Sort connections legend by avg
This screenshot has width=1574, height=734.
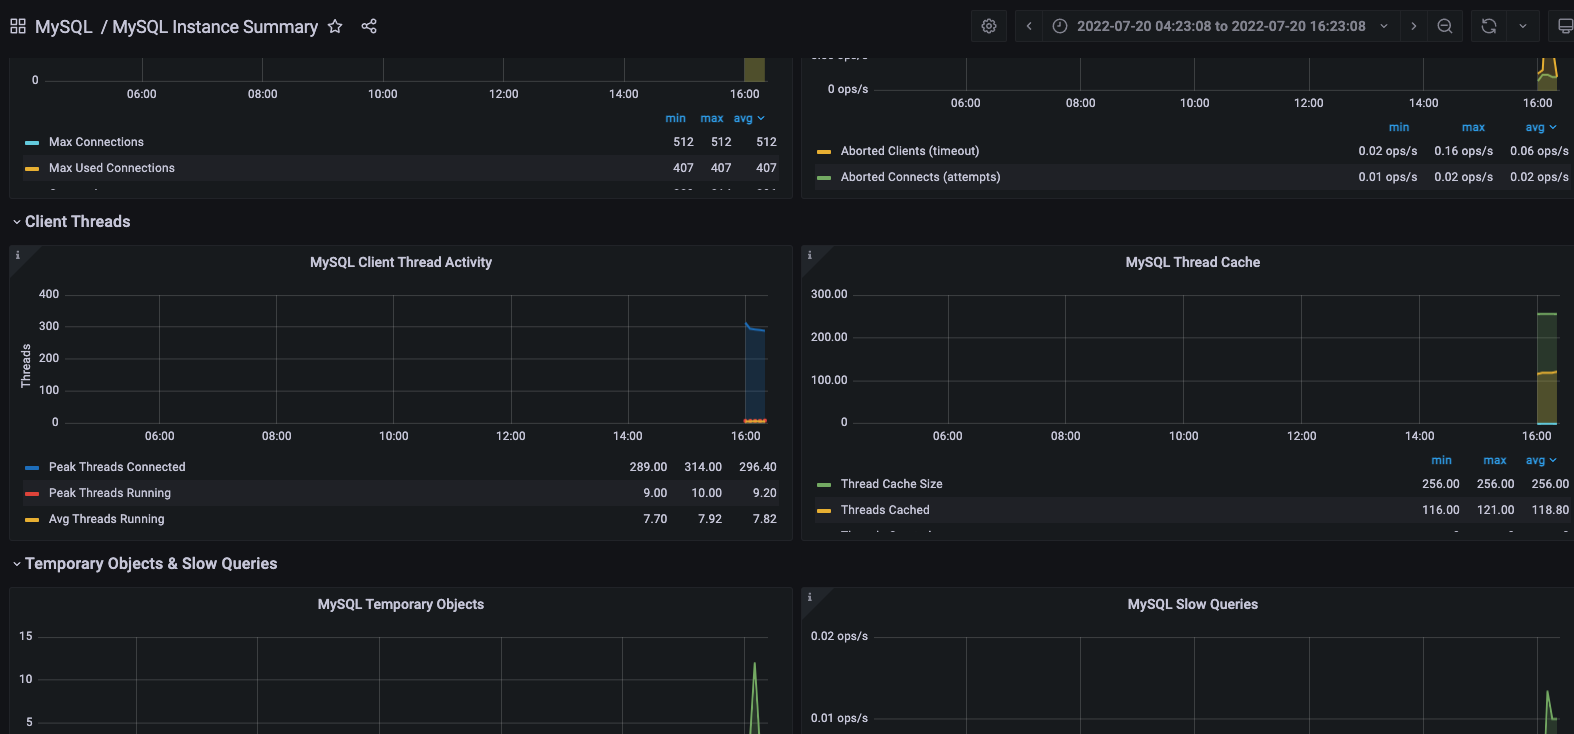click(x=748, y=118)
